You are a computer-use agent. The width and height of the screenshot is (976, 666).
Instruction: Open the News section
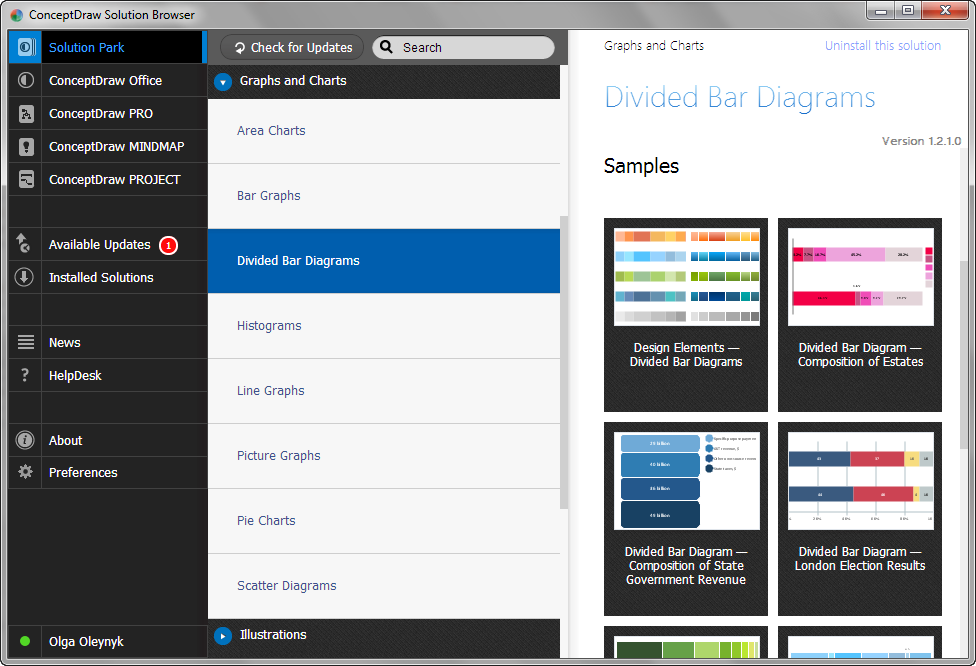point(108,342)
